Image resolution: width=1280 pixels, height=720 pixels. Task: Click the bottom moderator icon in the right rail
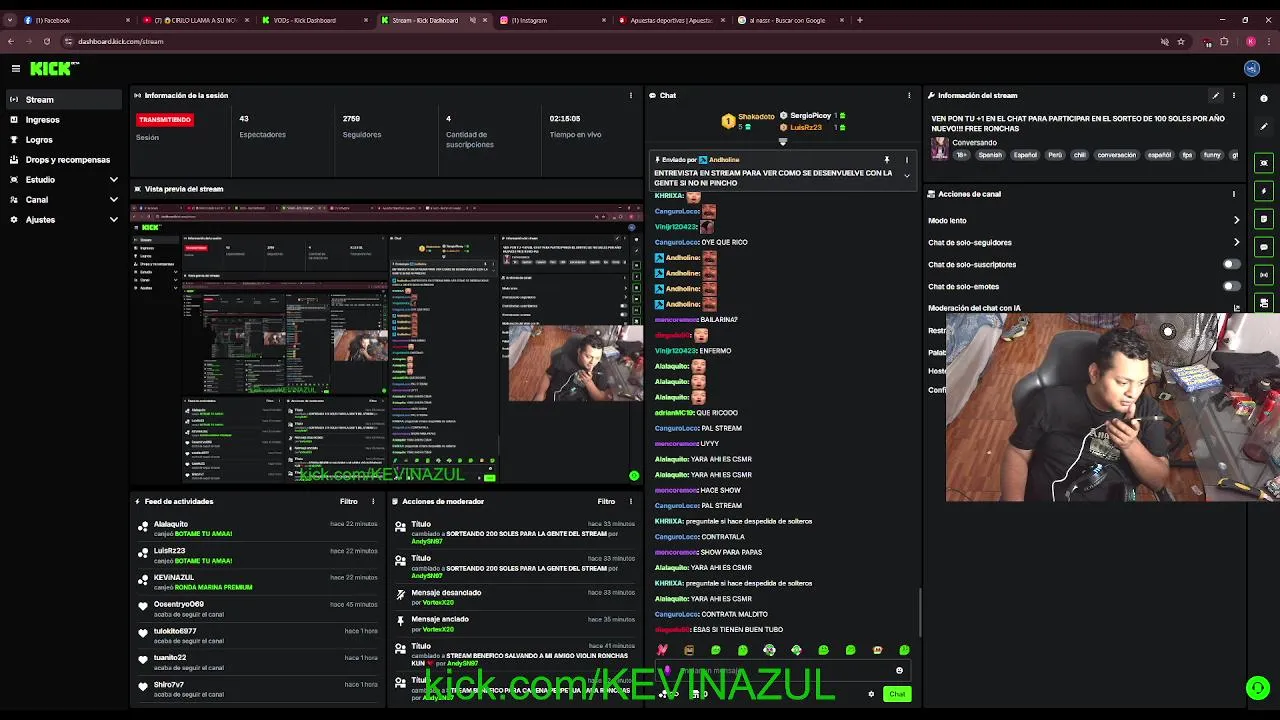1265,302
